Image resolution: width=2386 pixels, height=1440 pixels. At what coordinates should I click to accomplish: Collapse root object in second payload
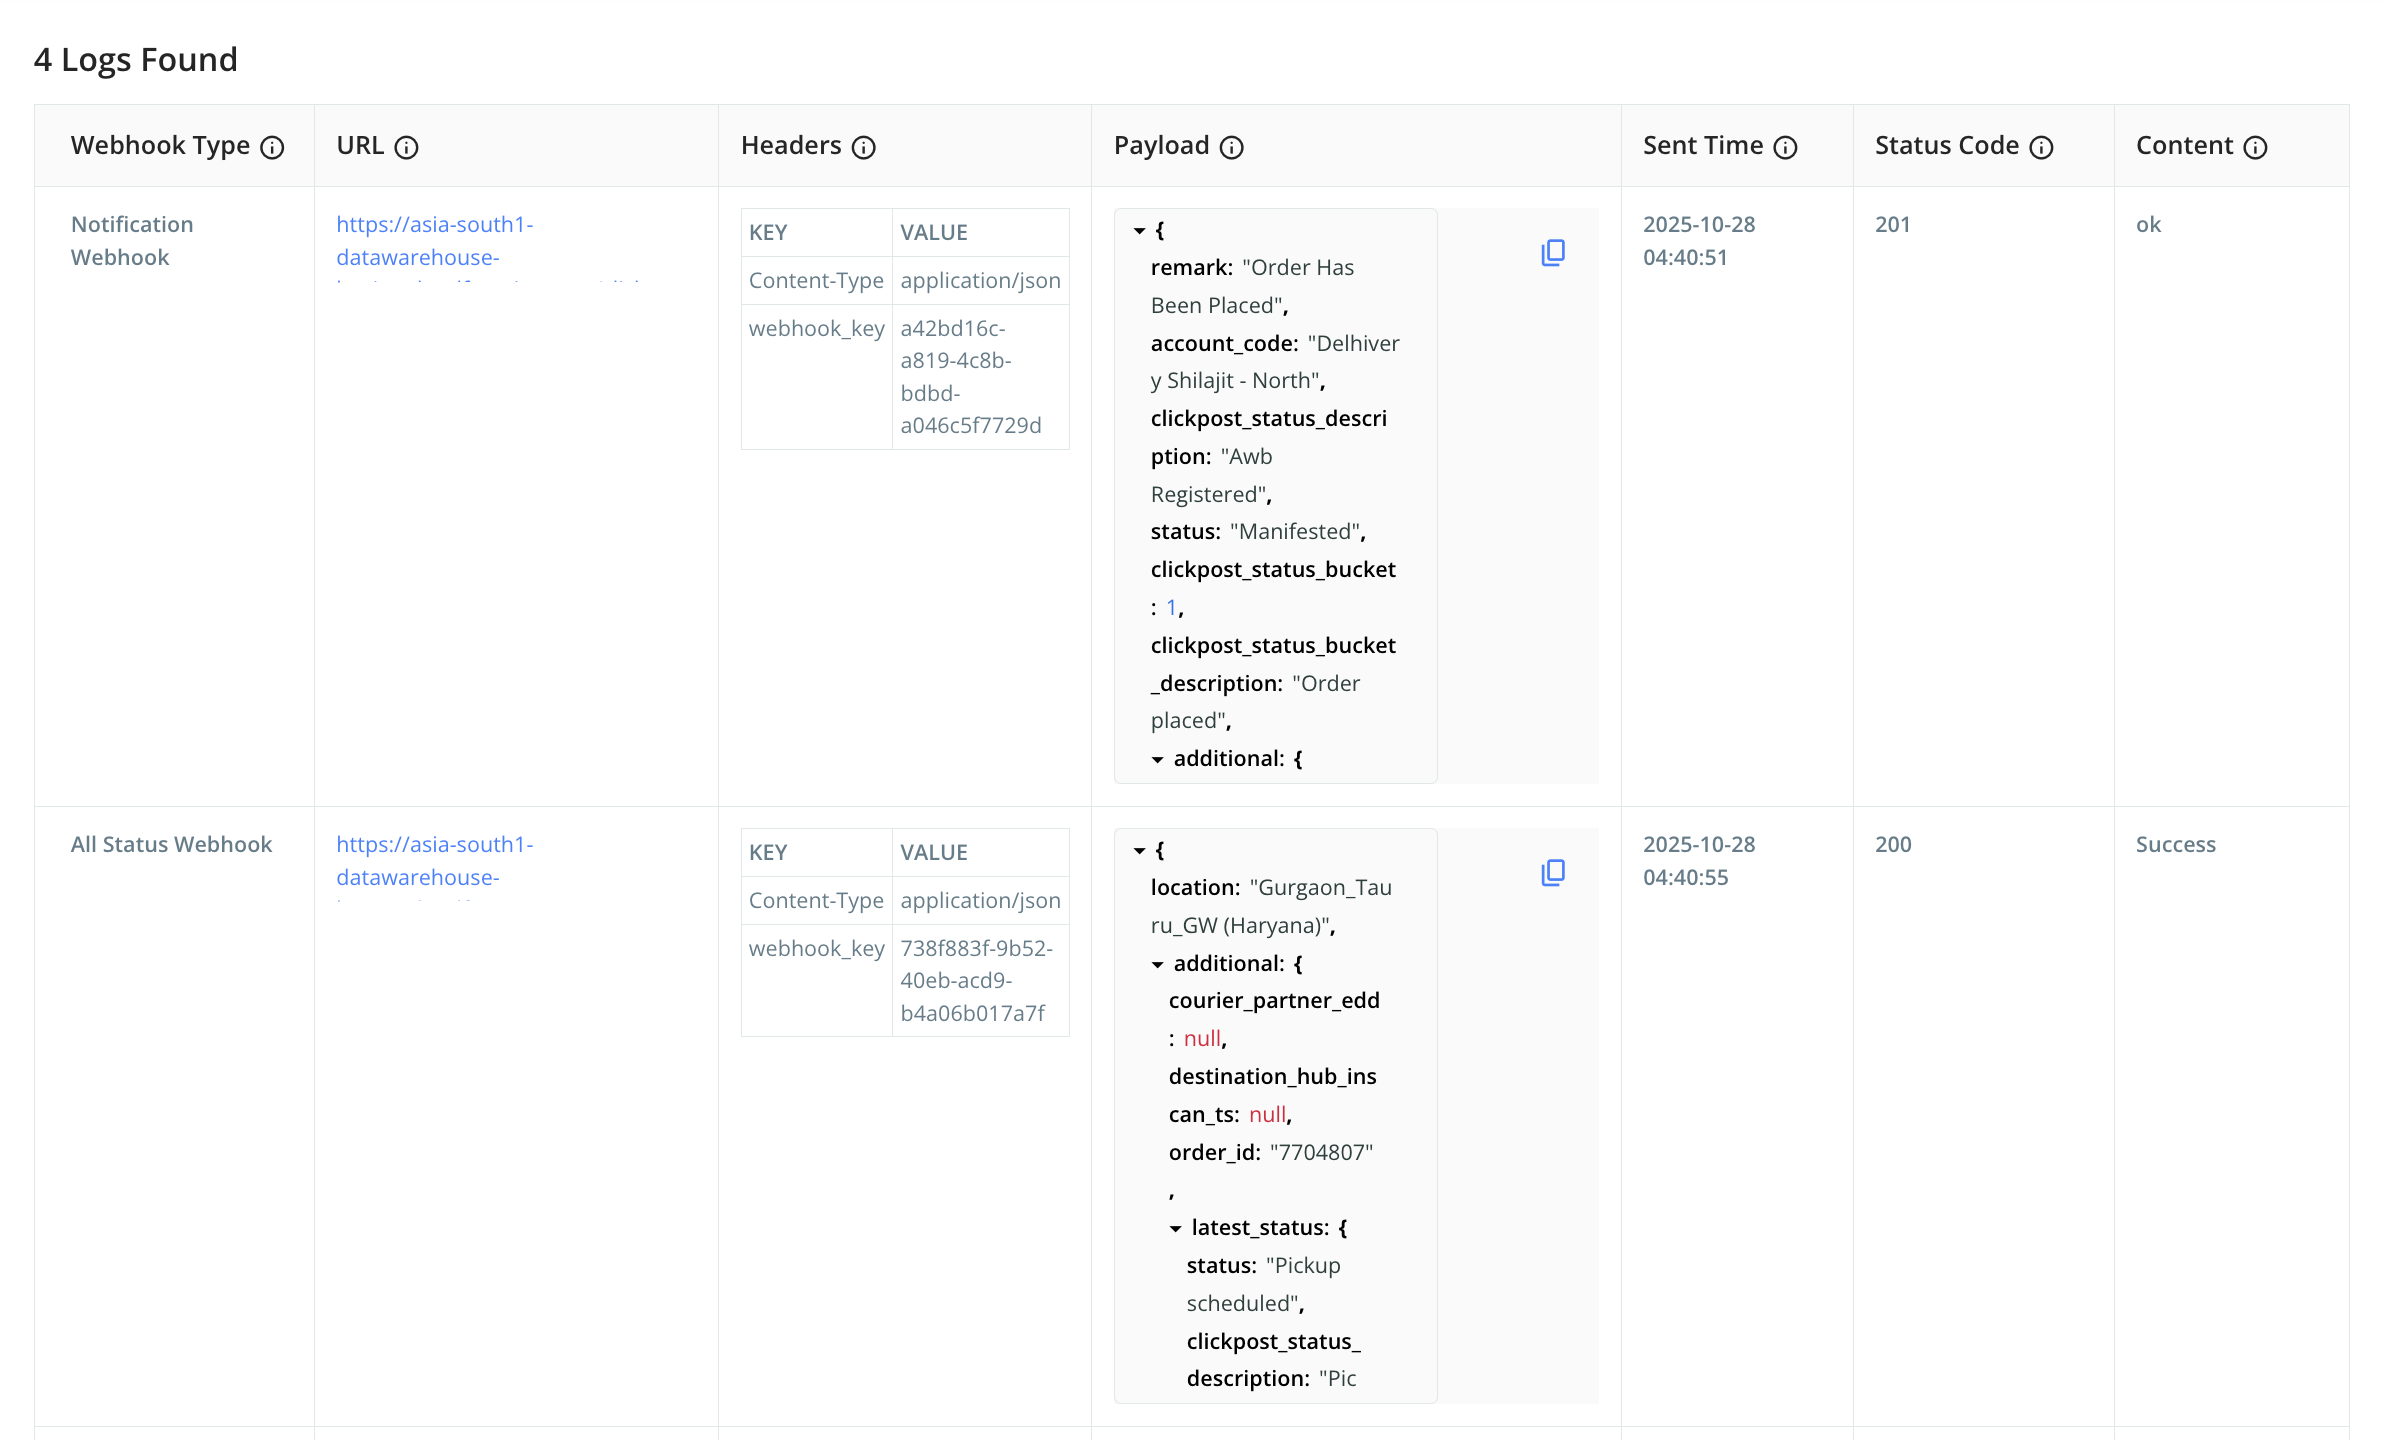pyautogui.click(x=1139, y=851)
